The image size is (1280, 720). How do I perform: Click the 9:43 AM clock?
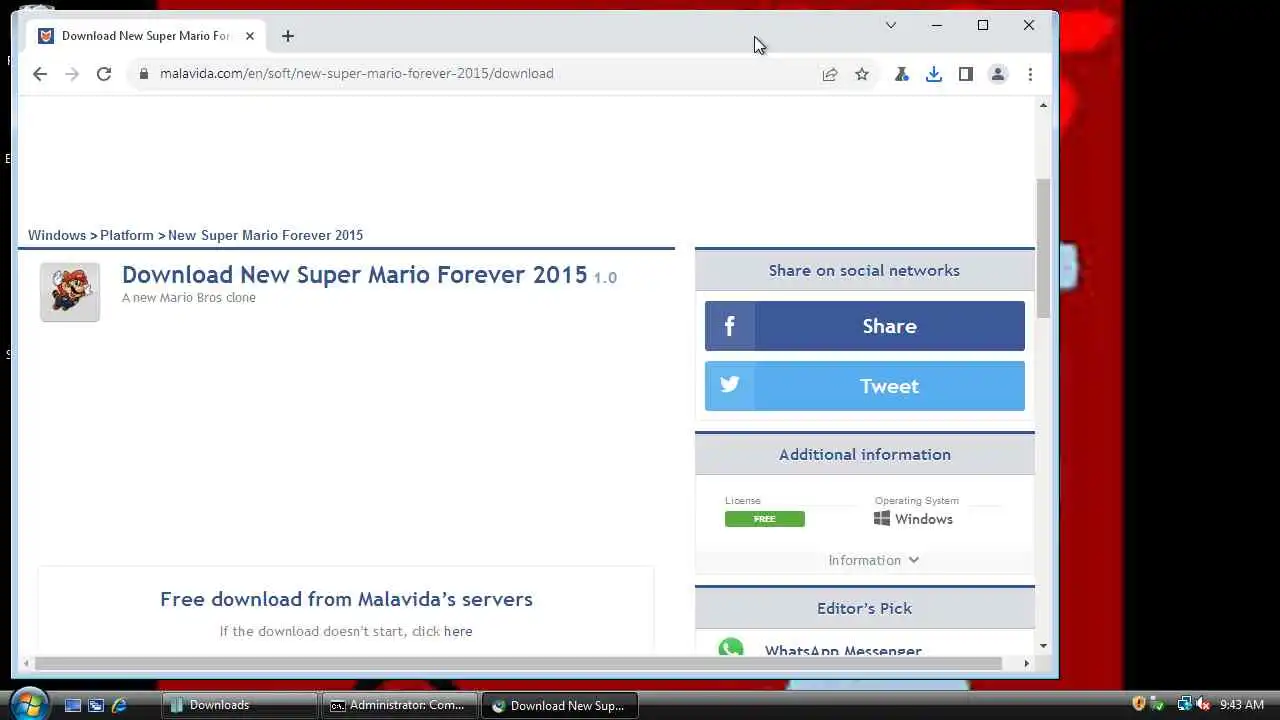click(1242, 705)
